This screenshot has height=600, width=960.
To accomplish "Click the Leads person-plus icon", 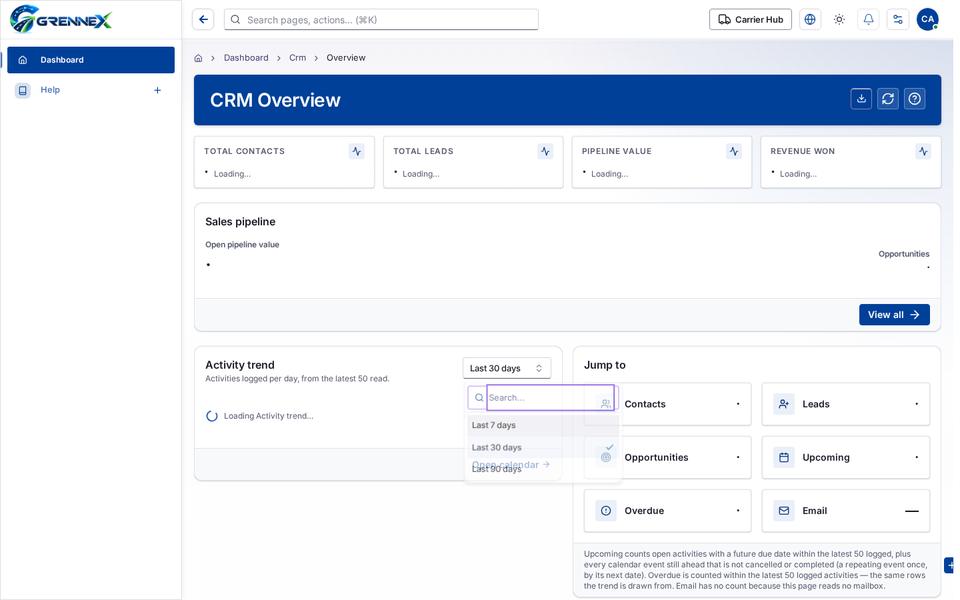I will click(784, 404).
